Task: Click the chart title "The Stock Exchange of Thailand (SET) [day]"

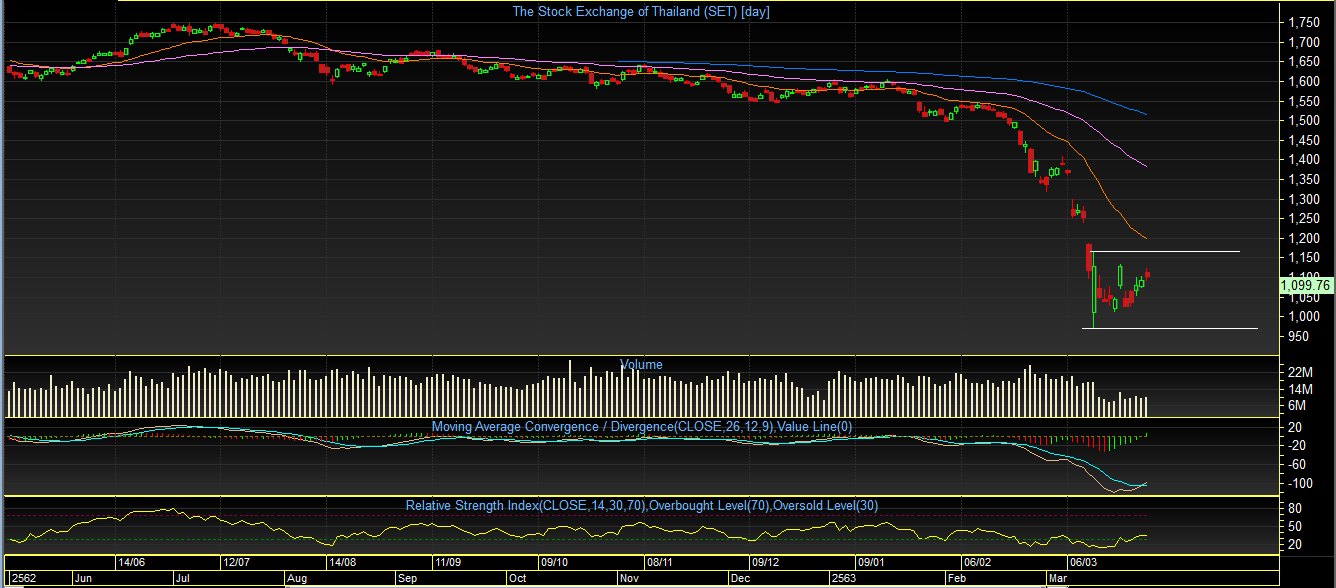Action: click(641, 12)
